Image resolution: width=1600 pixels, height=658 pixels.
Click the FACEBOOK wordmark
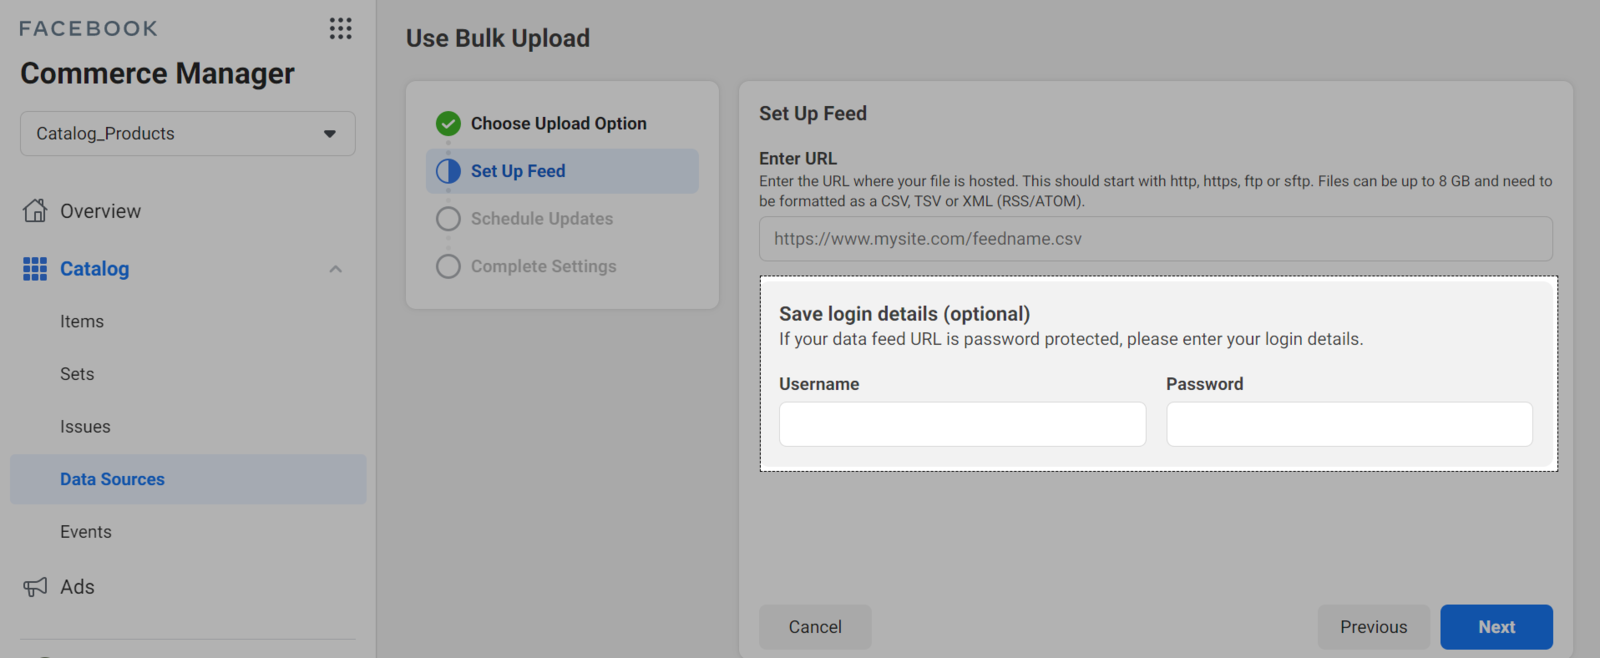tap(88, 28)
